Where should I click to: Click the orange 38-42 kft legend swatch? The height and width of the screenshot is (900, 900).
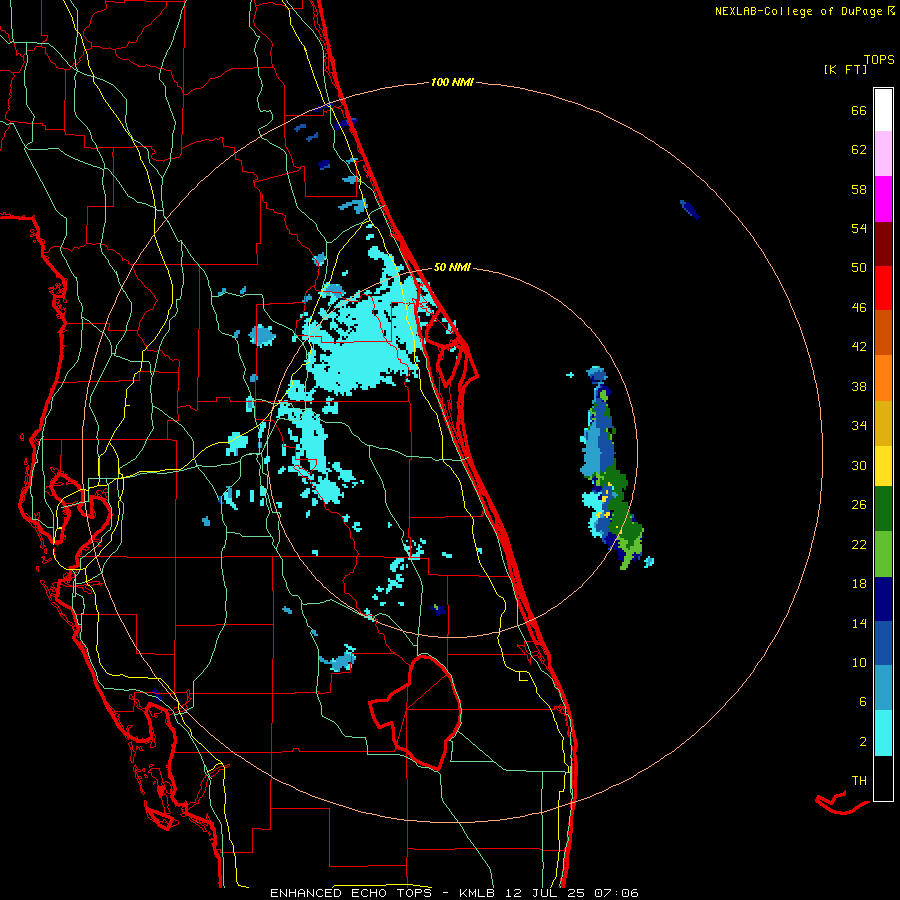click(x=883, y=378)
